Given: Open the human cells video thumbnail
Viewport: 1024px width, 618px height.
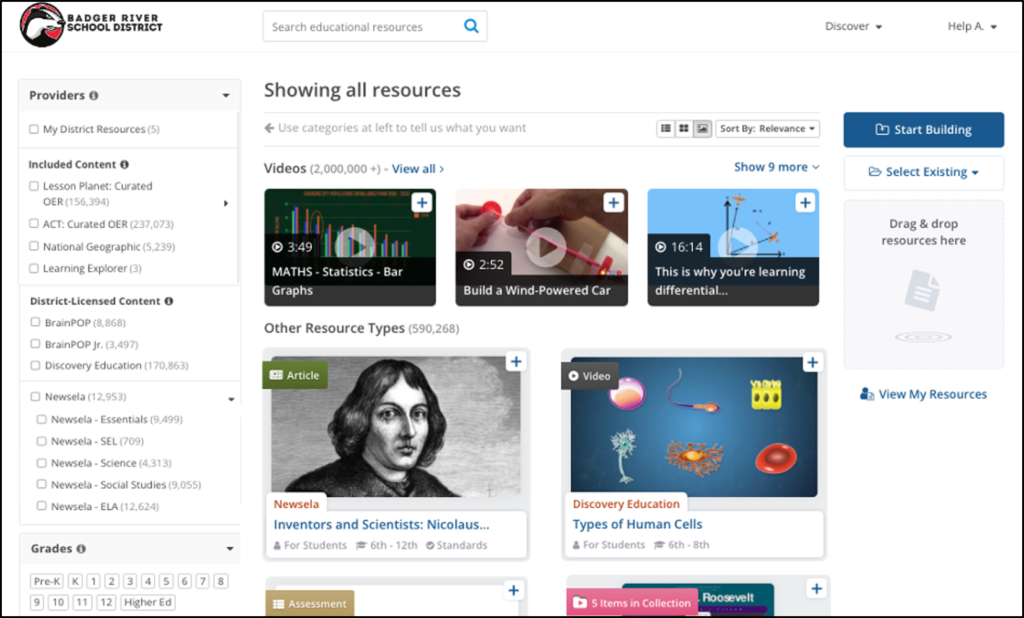Looking at the screenshot, I should coord(694,426).
